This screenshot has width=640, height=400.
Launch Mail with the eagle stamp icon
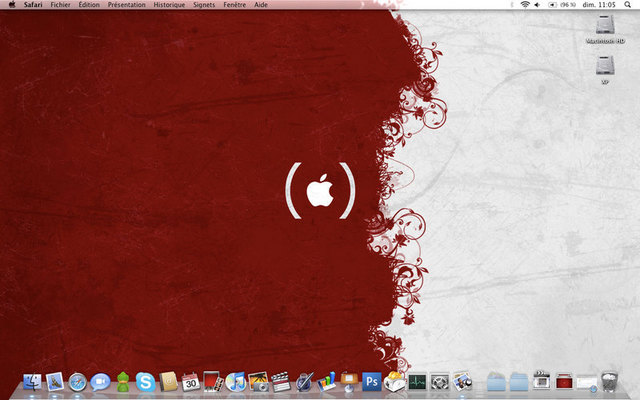point(54,382)
